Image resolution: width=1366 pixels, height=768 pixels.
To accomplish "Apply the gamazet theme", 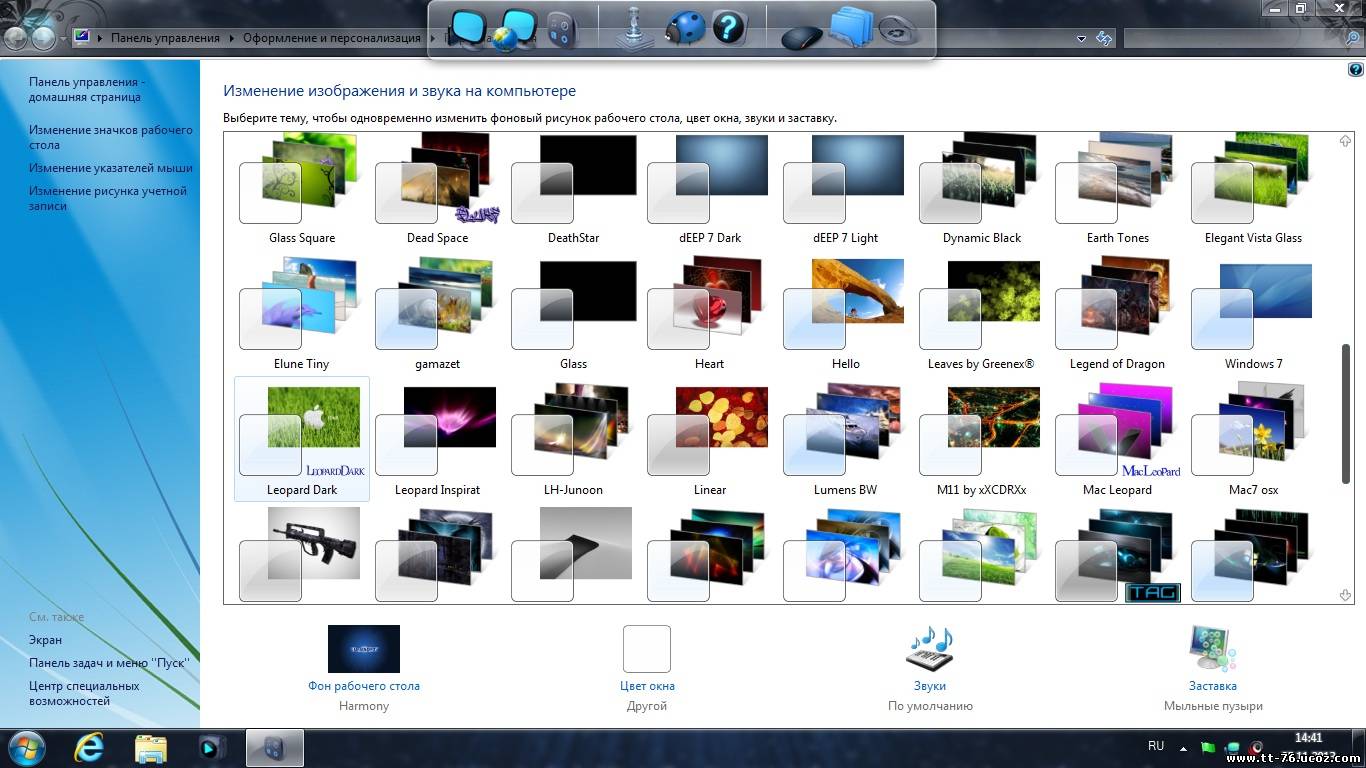I will [x=437, y=314].
